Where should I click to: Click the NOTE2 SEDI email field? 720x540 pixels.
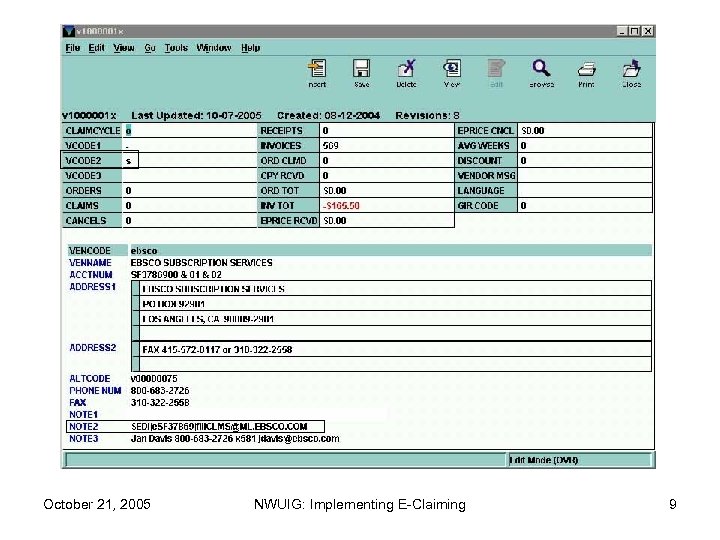[219, 427]
